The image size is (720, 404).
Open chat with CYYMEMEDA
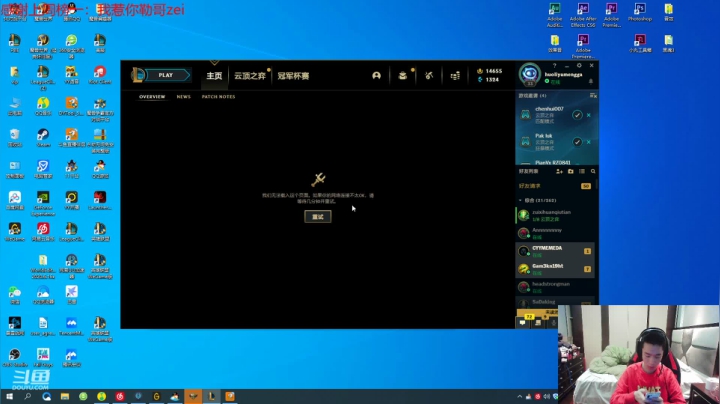(555, 251)
